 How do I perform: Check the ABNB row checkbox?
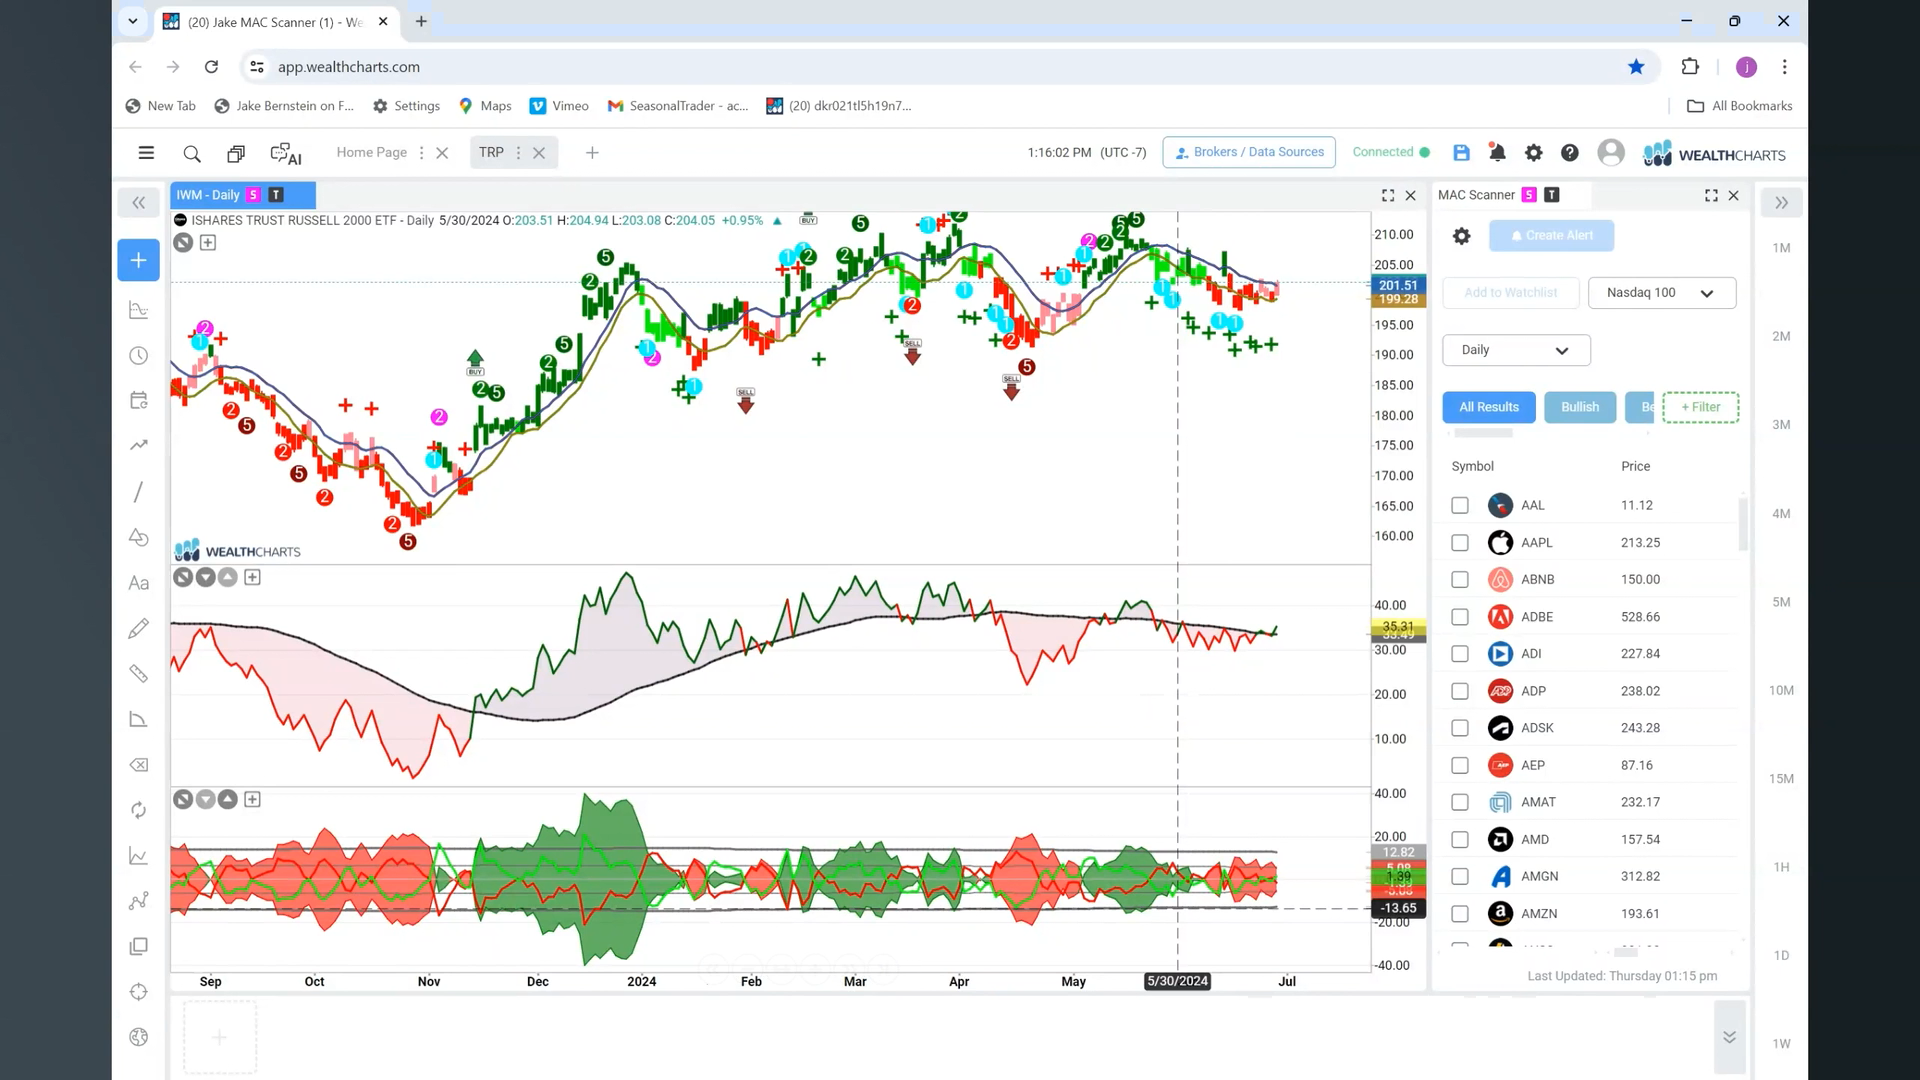point(1460,580)
